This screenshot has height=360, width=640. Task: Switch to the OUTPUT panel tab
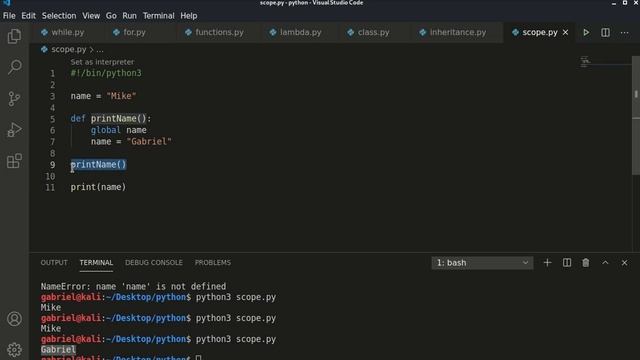click(54, 262)
